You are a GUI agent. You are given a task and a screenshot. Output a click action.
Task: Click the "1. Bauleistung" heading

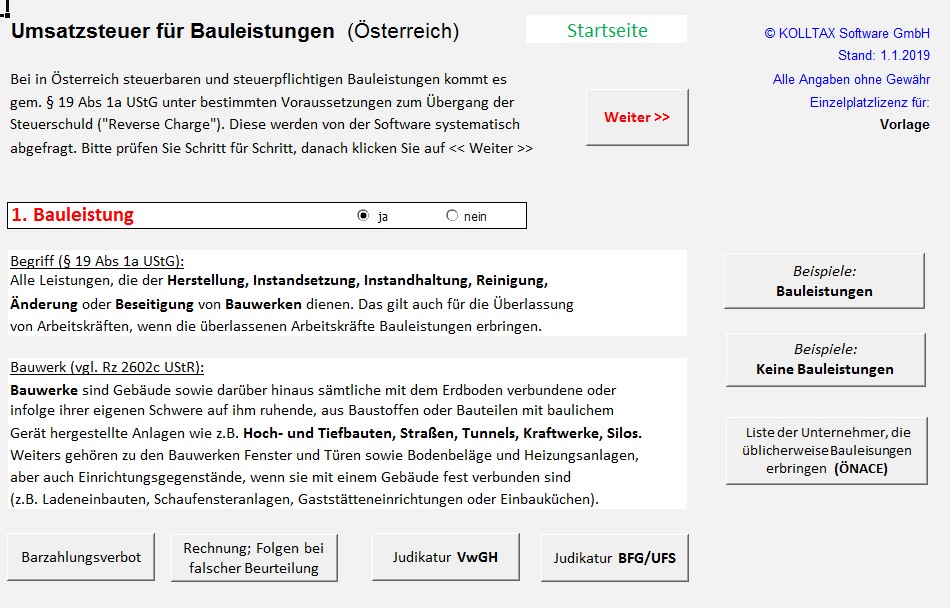(73, 215)
